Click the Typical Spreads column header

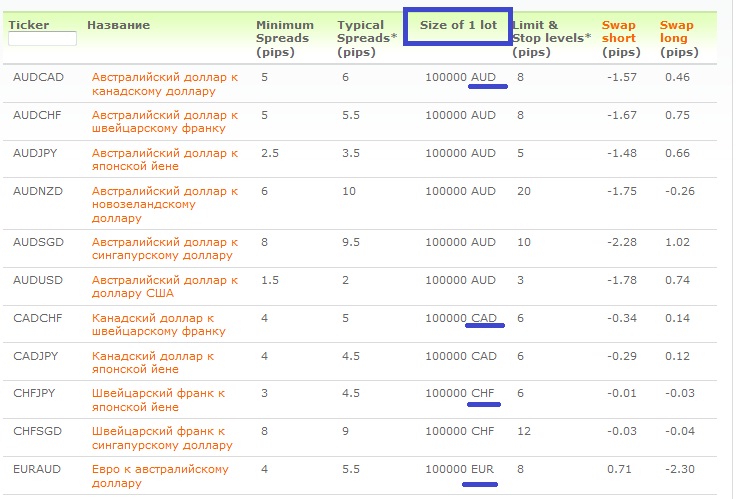[367, 38]
